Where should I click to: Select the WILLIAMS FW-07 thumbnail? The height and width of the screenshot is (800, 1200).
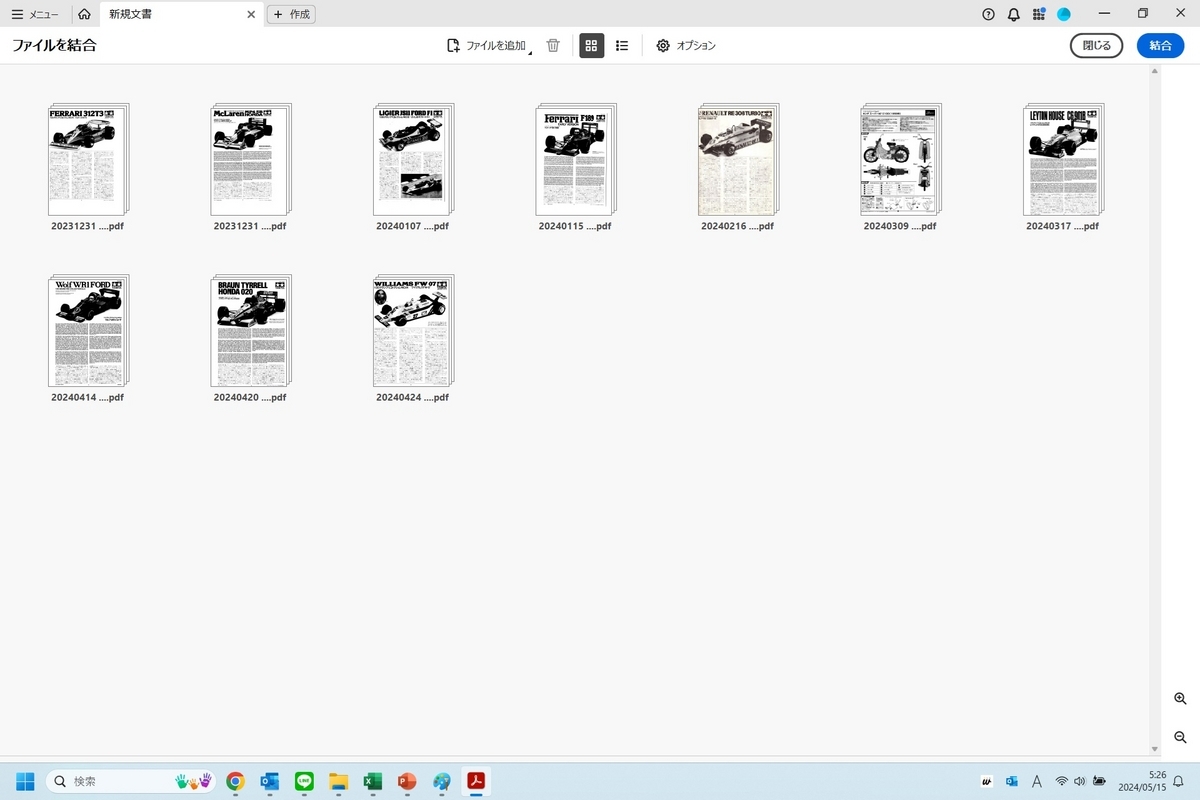413,331
